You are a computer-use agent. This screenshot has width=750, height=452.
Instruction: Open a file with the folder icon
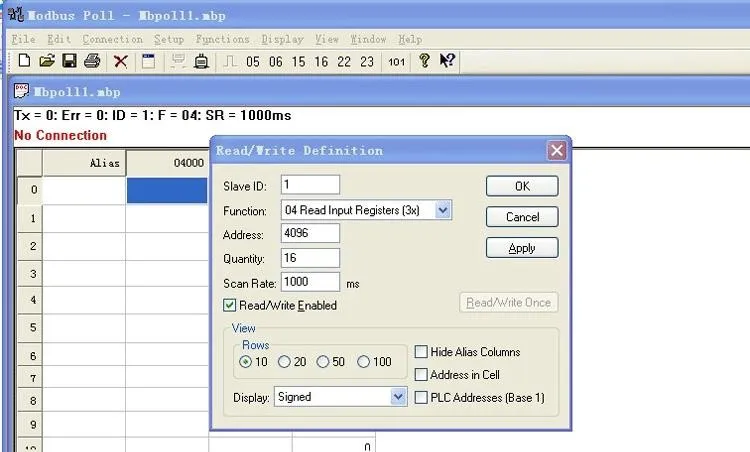click(x=47, y=61)
